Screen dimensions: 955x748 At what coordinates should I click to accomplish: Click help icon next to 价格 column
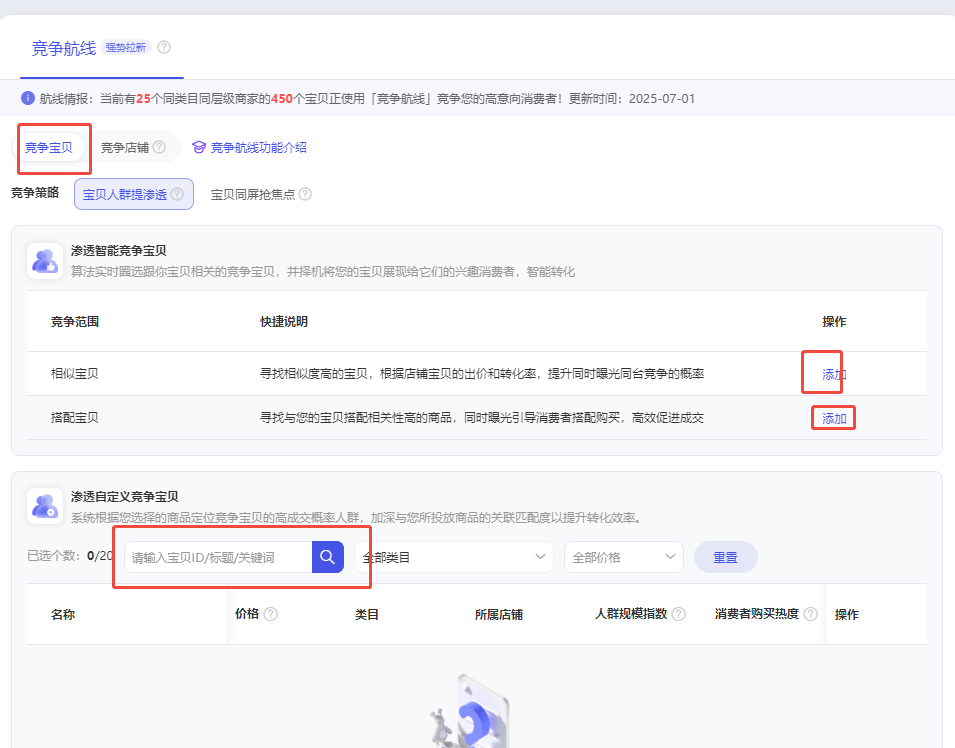pyautogui.click(x=270, y=614)
